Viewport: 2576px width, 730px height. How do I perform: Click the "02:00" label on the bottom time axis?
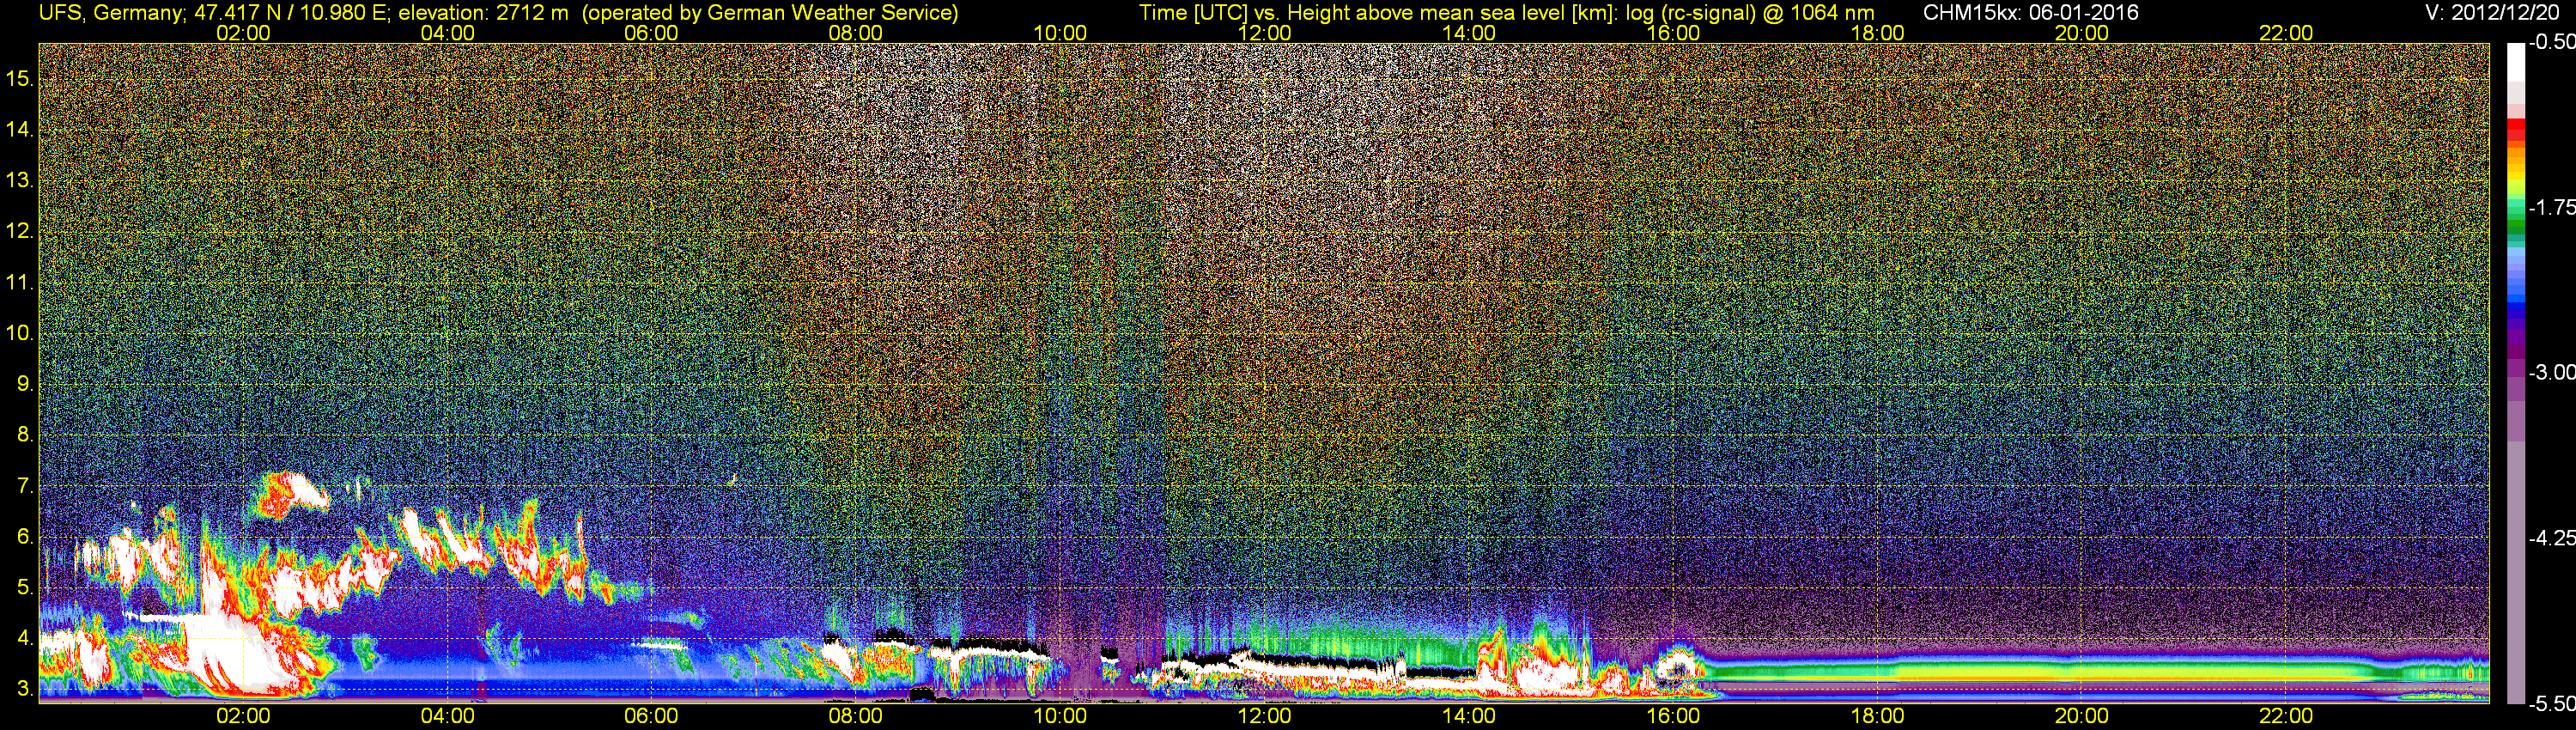point(243,716)
